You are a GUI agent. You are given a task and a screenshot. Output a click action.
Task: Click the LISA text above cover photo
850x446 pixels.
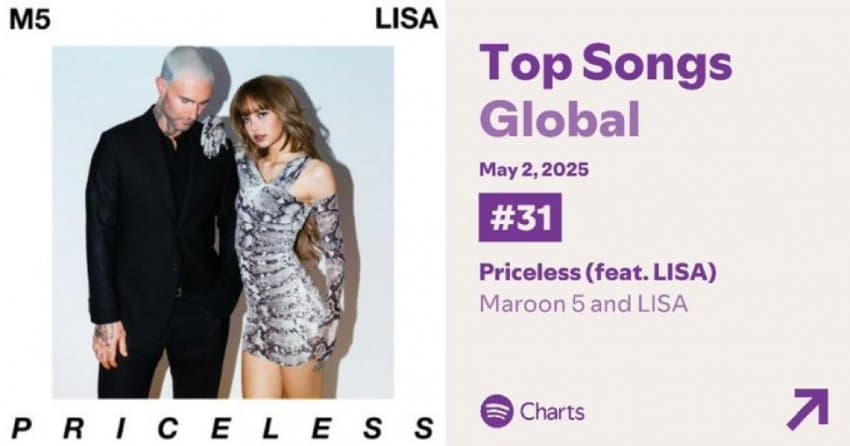[405, 20]
